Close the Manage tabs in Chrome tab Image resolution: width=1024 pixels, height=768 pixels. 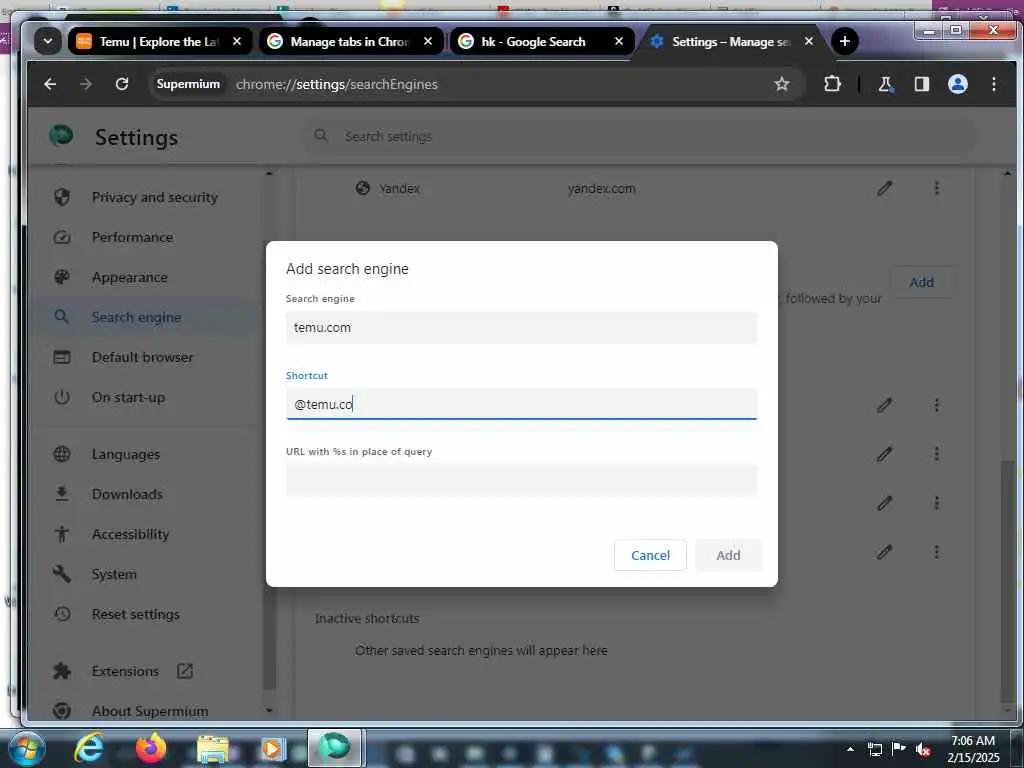click(x=428, y=41)
